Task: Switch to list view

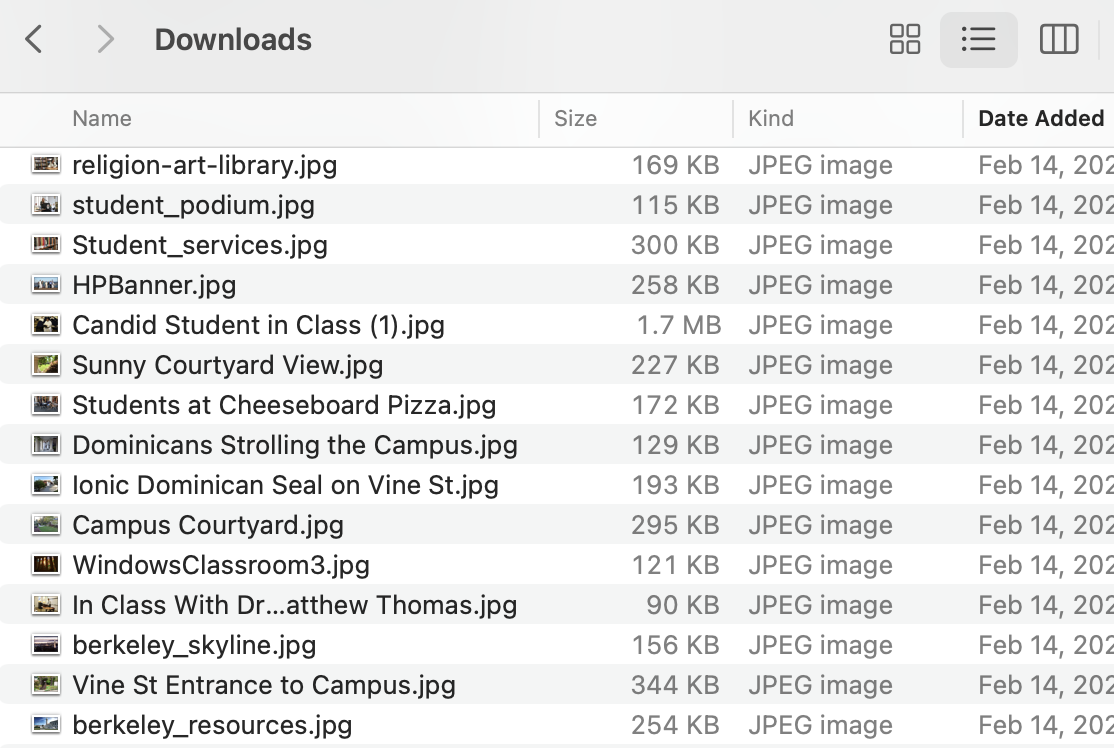Action: (x=978, y=40)
